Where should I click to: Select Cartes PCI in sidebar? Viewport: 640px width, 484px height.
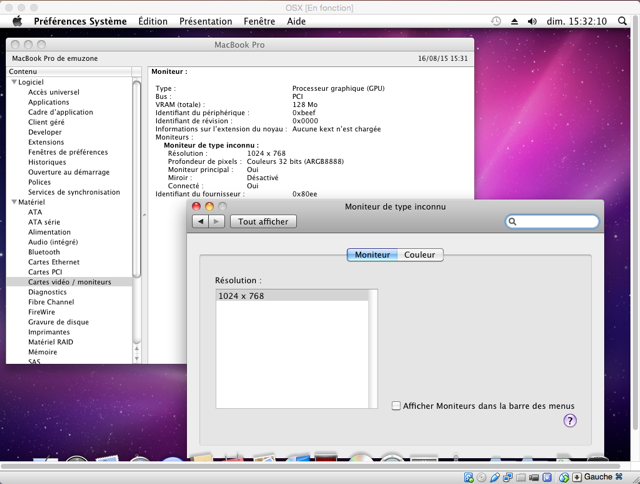point(45,272)
